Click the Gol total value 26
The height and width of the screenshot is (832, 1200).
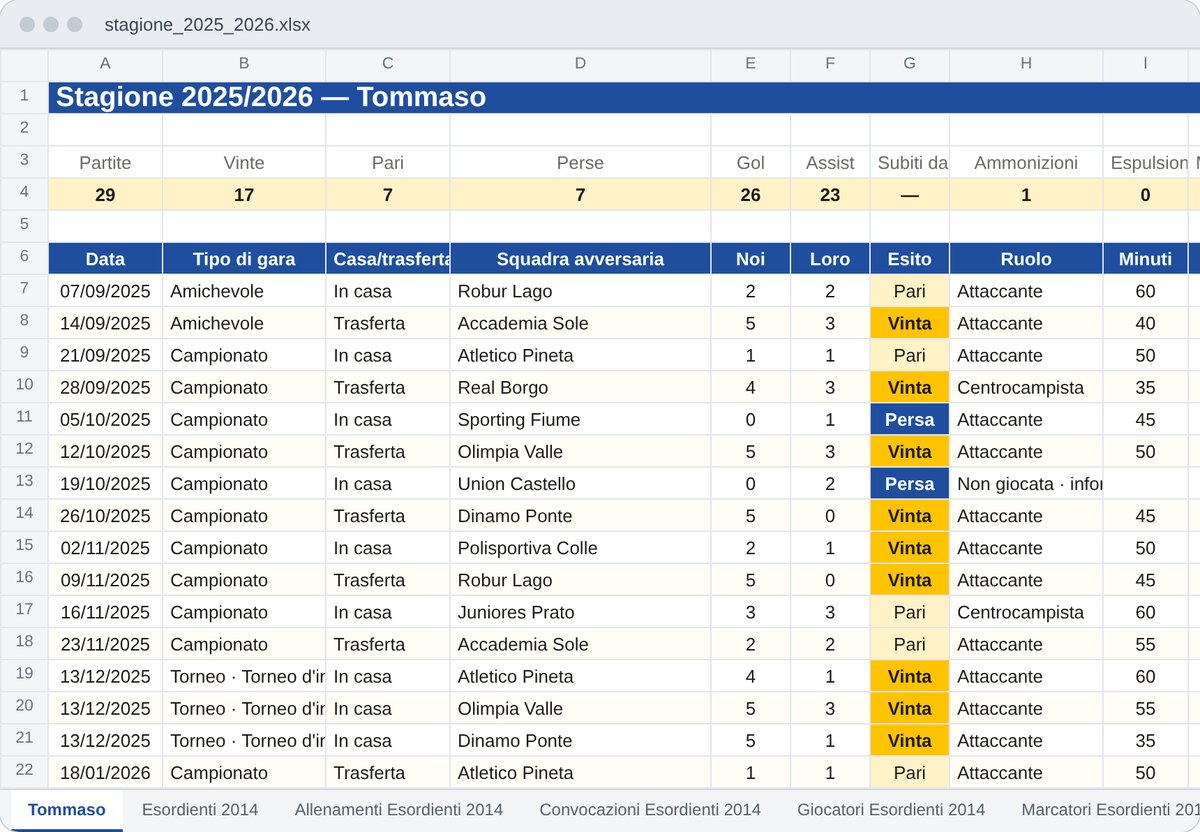(750, 195)
